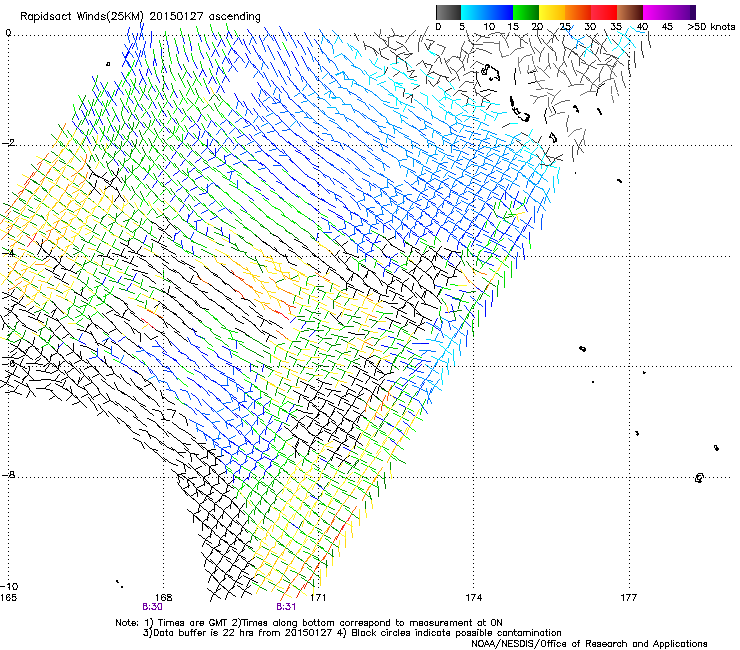Click the orange 25-30 knots color band
This screenshot has width=740, height=650.
[578, 12]
